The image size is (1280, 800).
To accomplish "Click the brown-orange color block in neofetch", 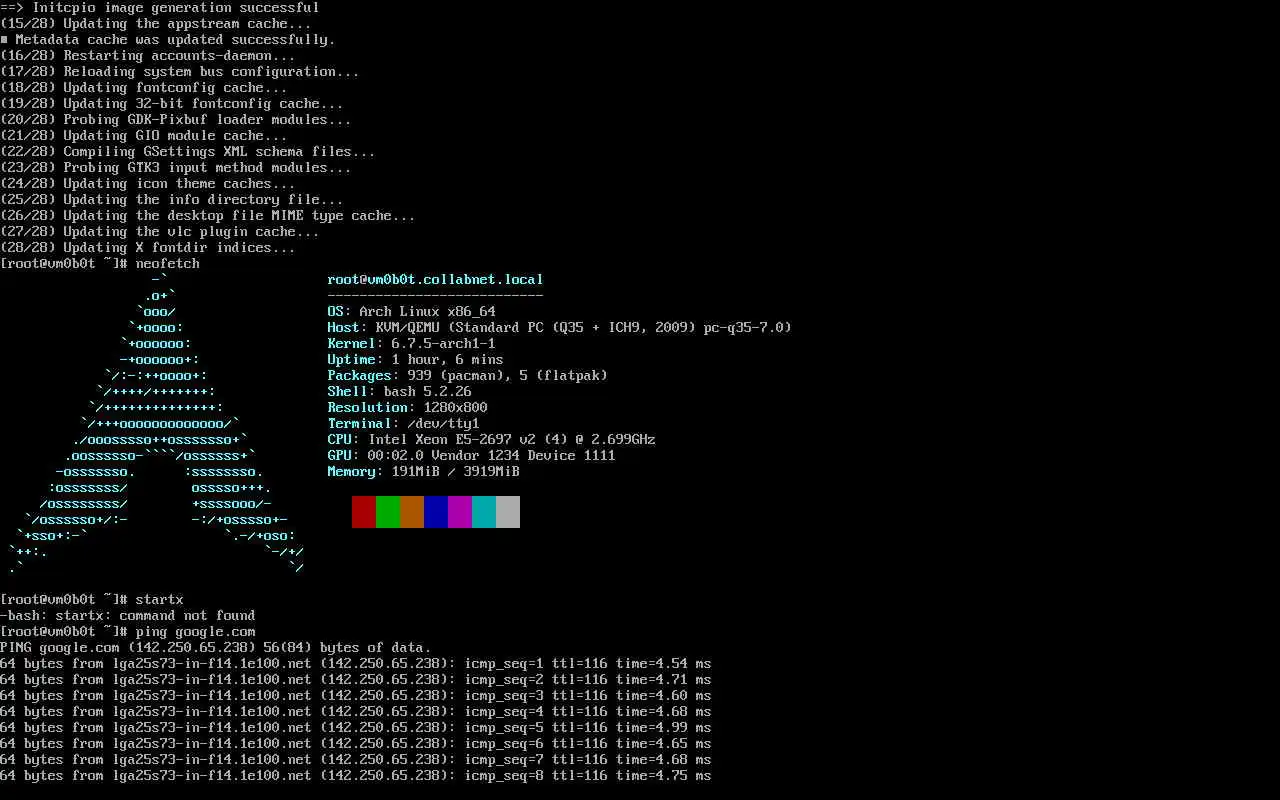I will coord(412,512).
